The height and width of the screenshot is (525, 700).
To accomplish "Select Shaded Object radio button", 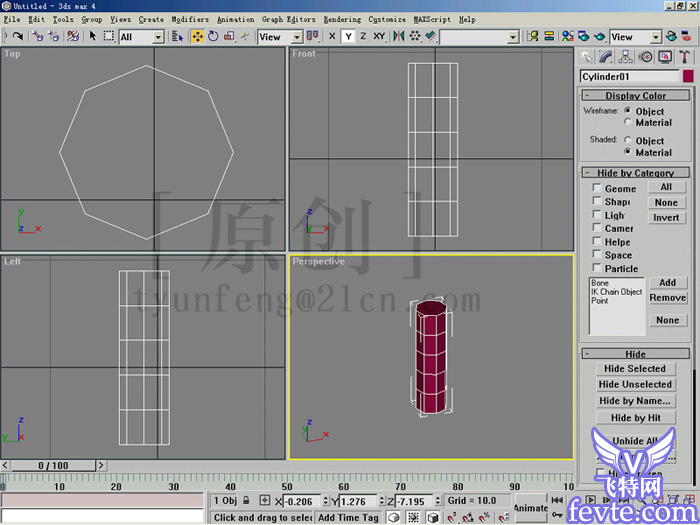I will pos(628,140).
